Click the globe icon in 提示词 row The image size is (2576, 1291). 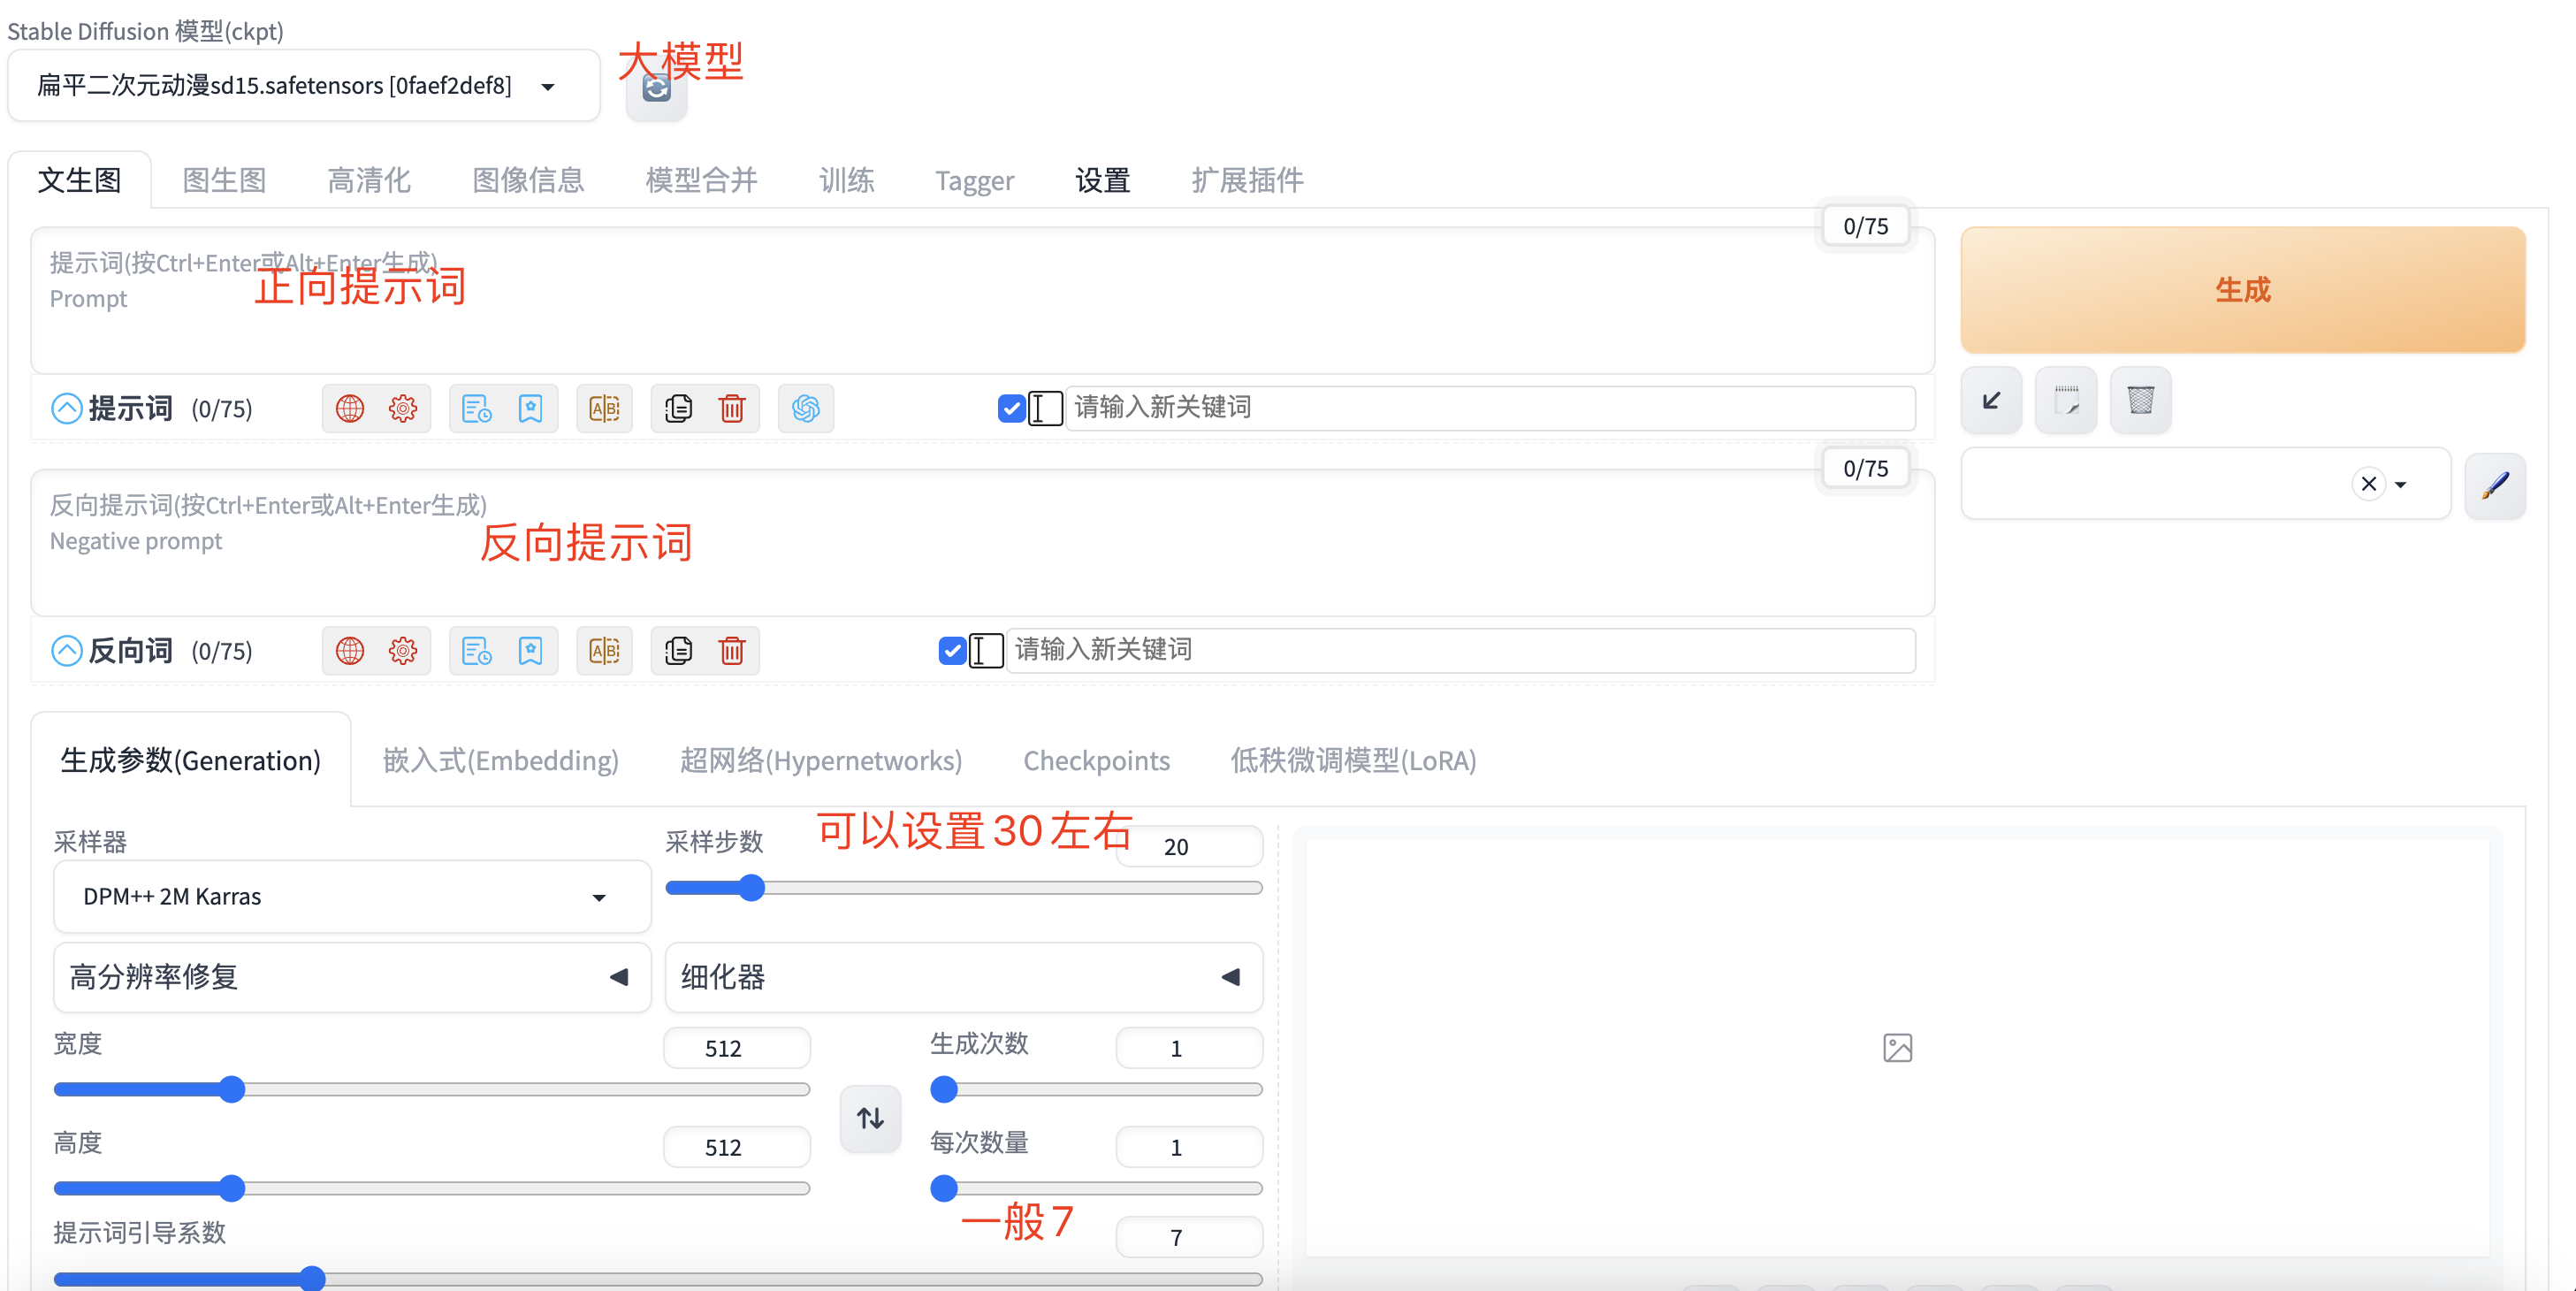350,408
